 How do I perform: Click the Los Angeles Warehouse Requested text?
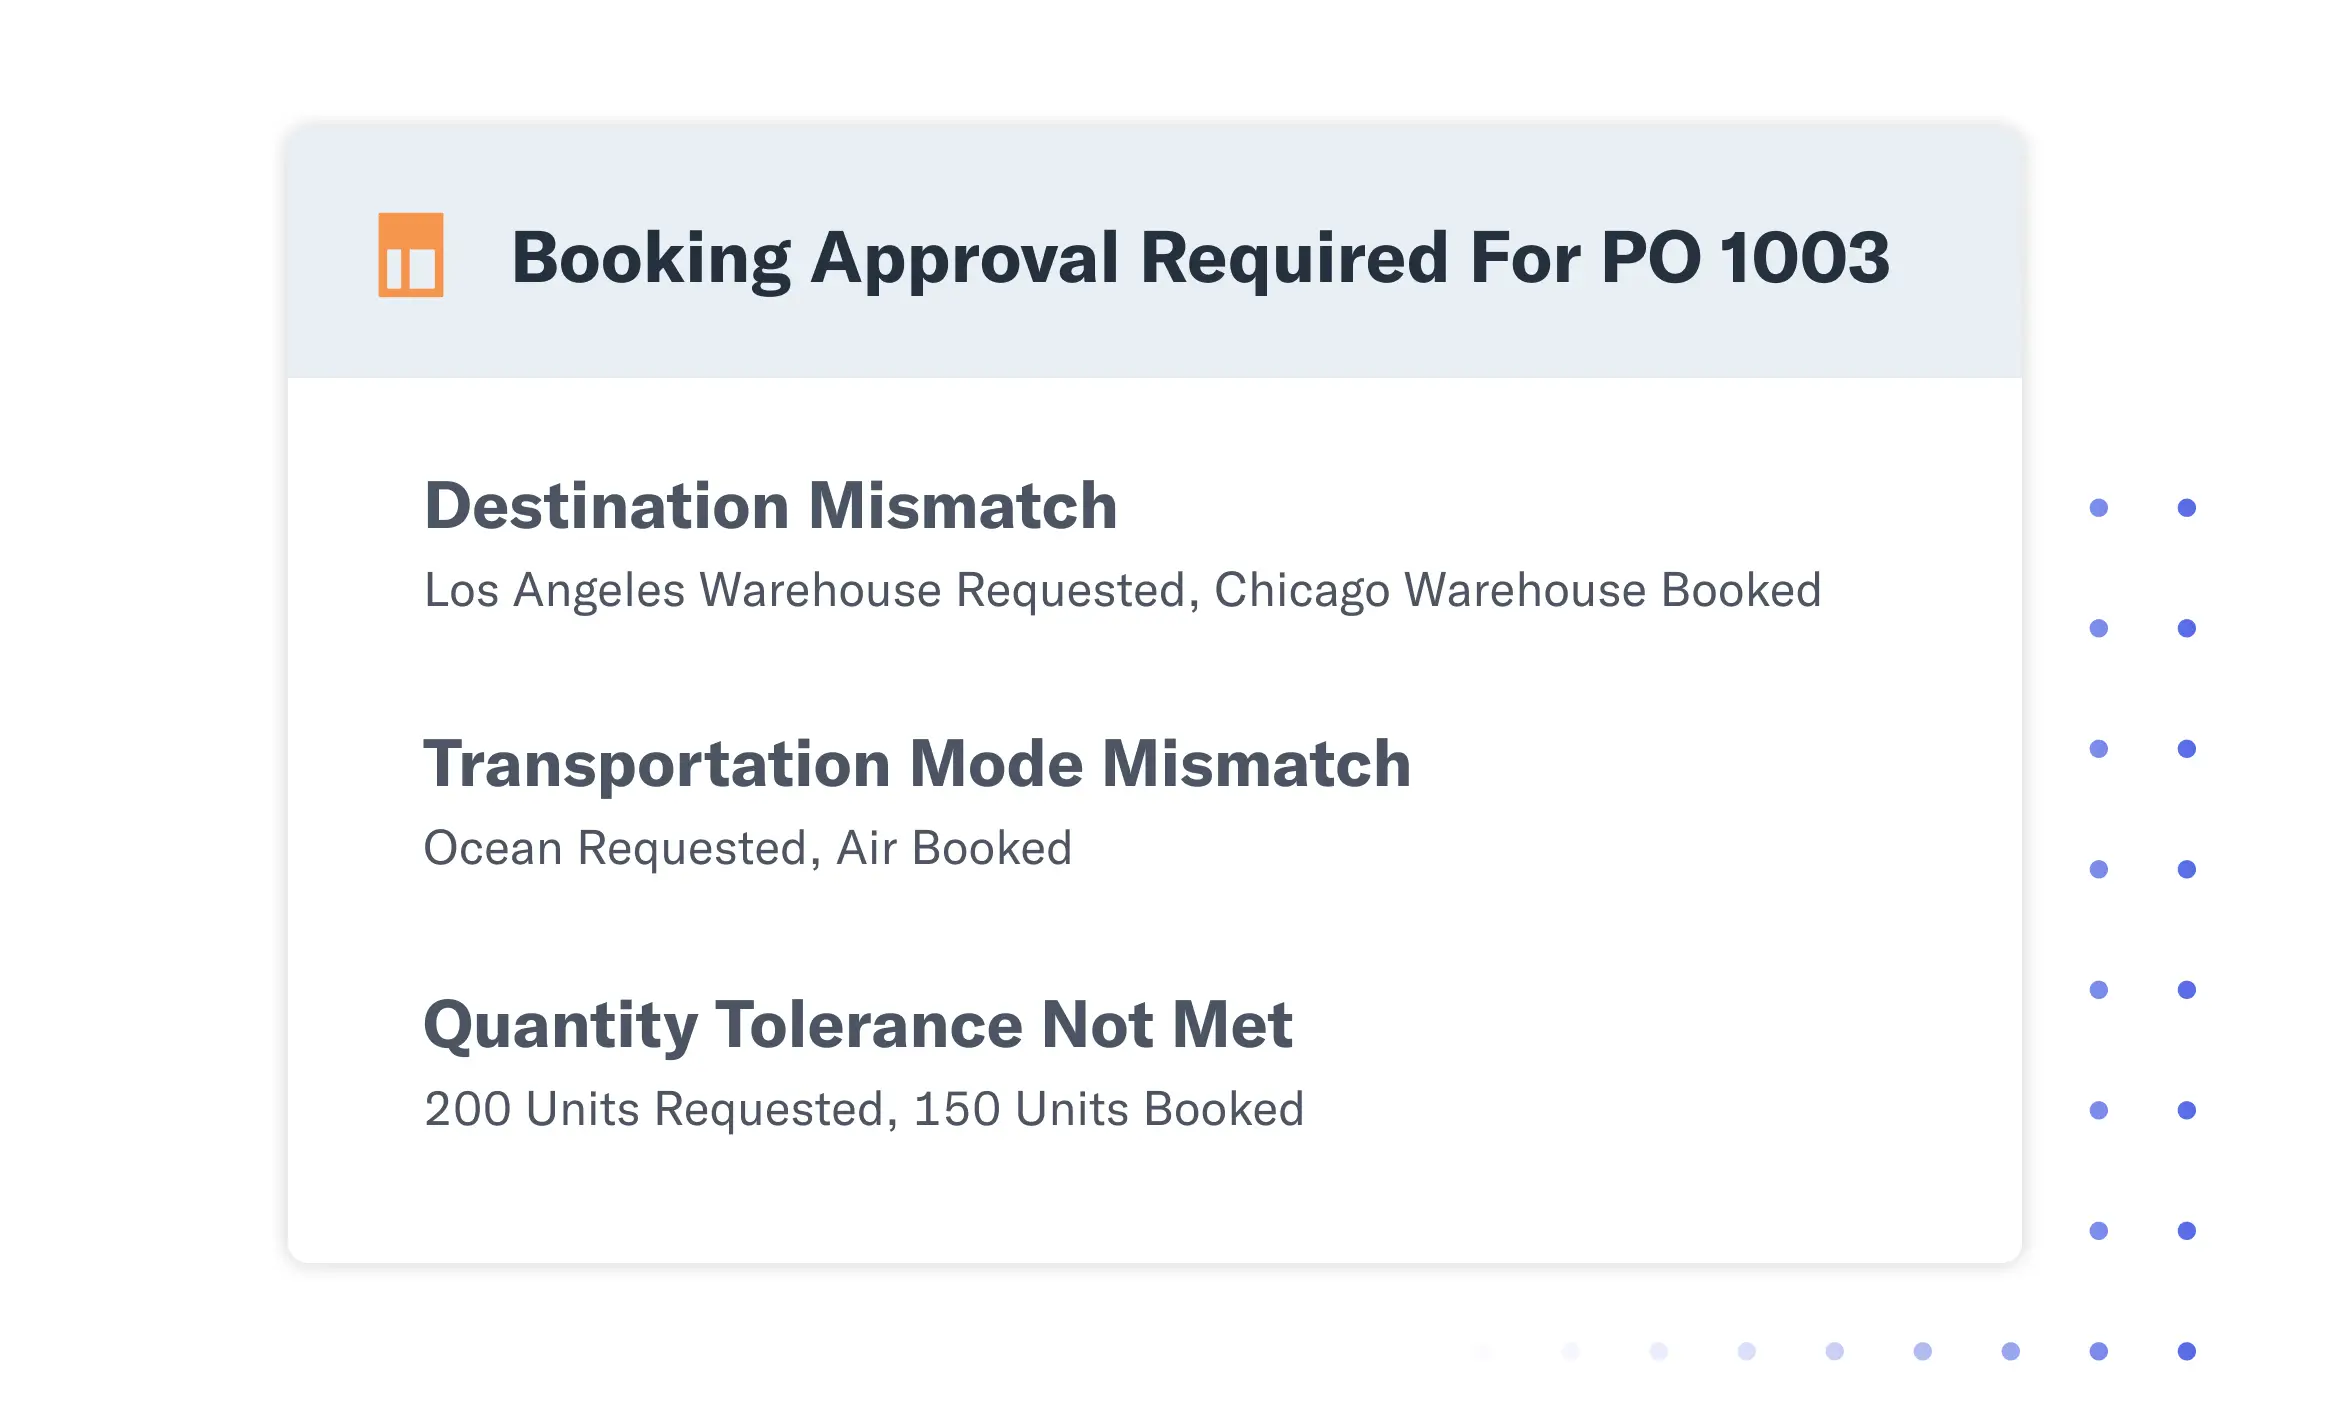[x=804, y=590]
